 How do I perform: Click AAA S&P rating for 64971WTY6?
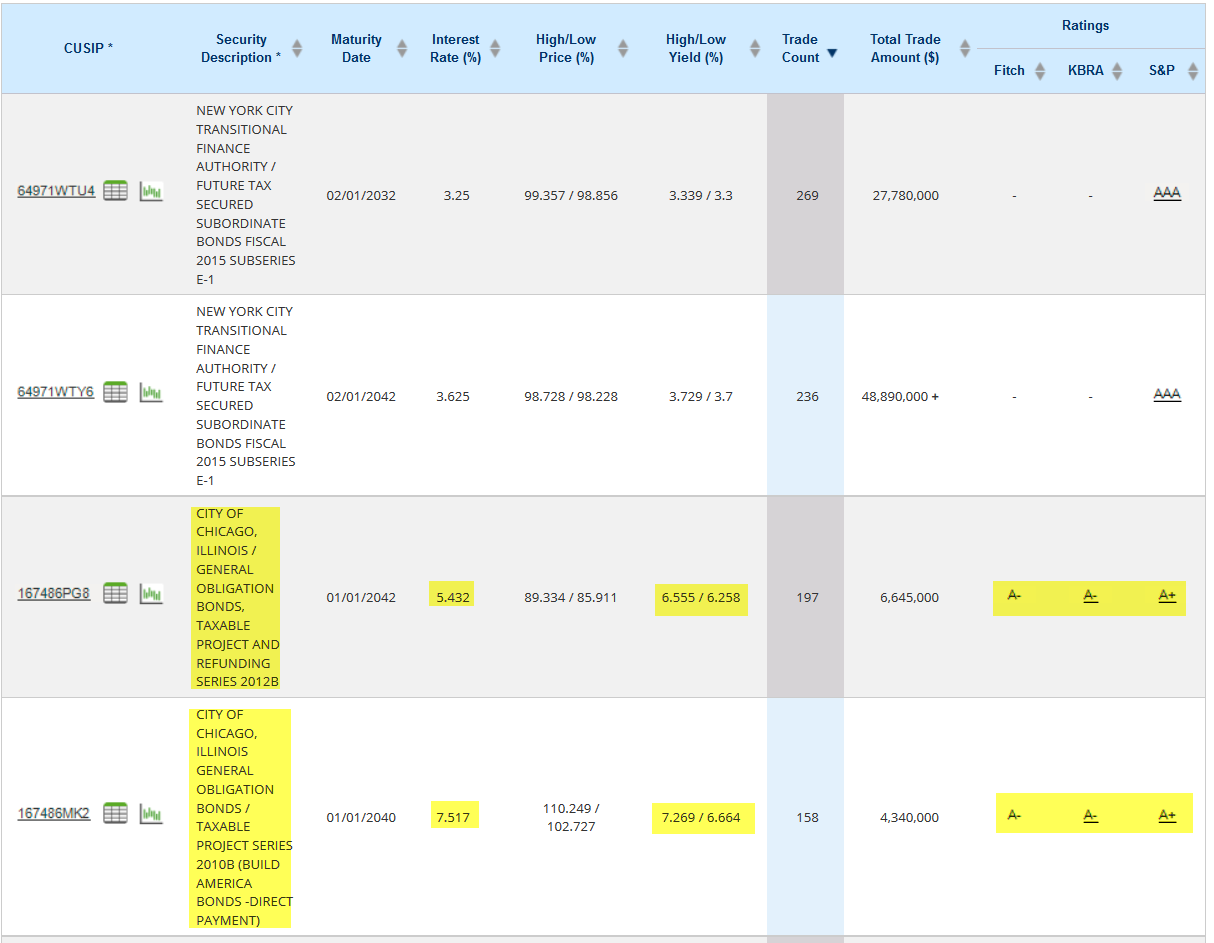(x=1167, y=394)
